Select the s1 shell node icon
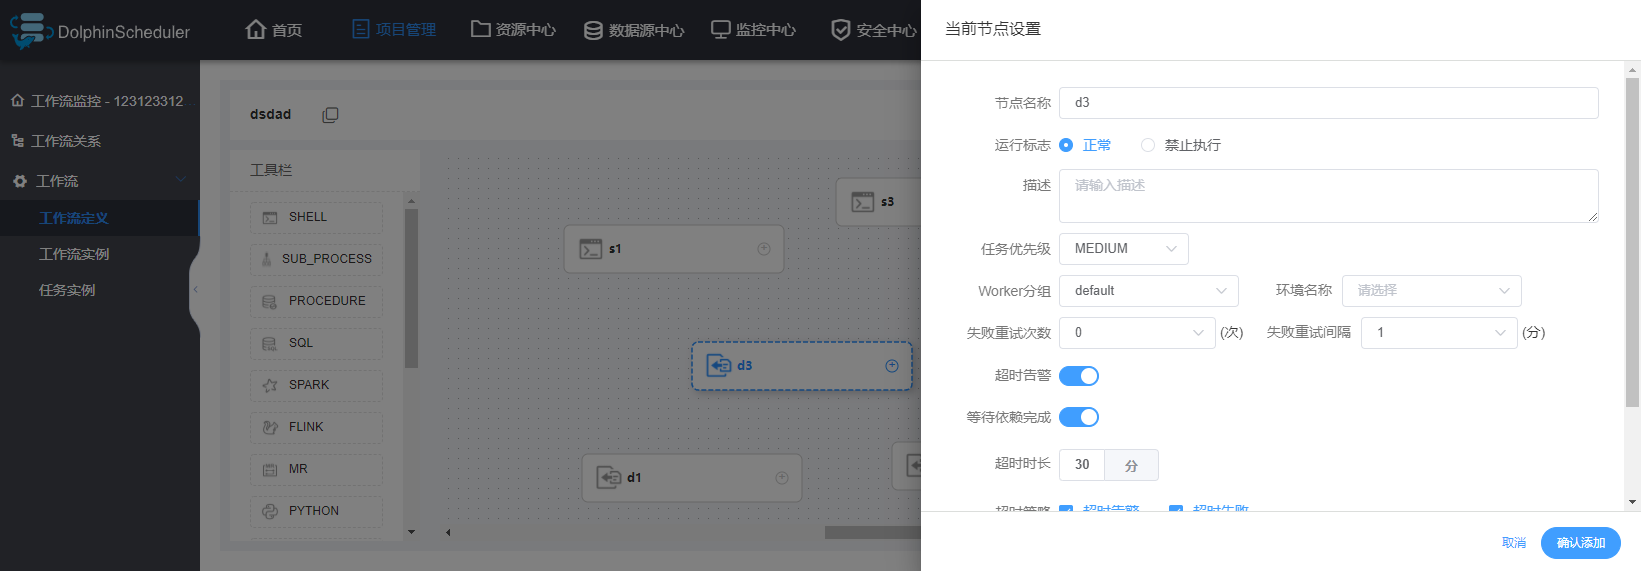The image size is (1641, 571). [x=591, y=249]
